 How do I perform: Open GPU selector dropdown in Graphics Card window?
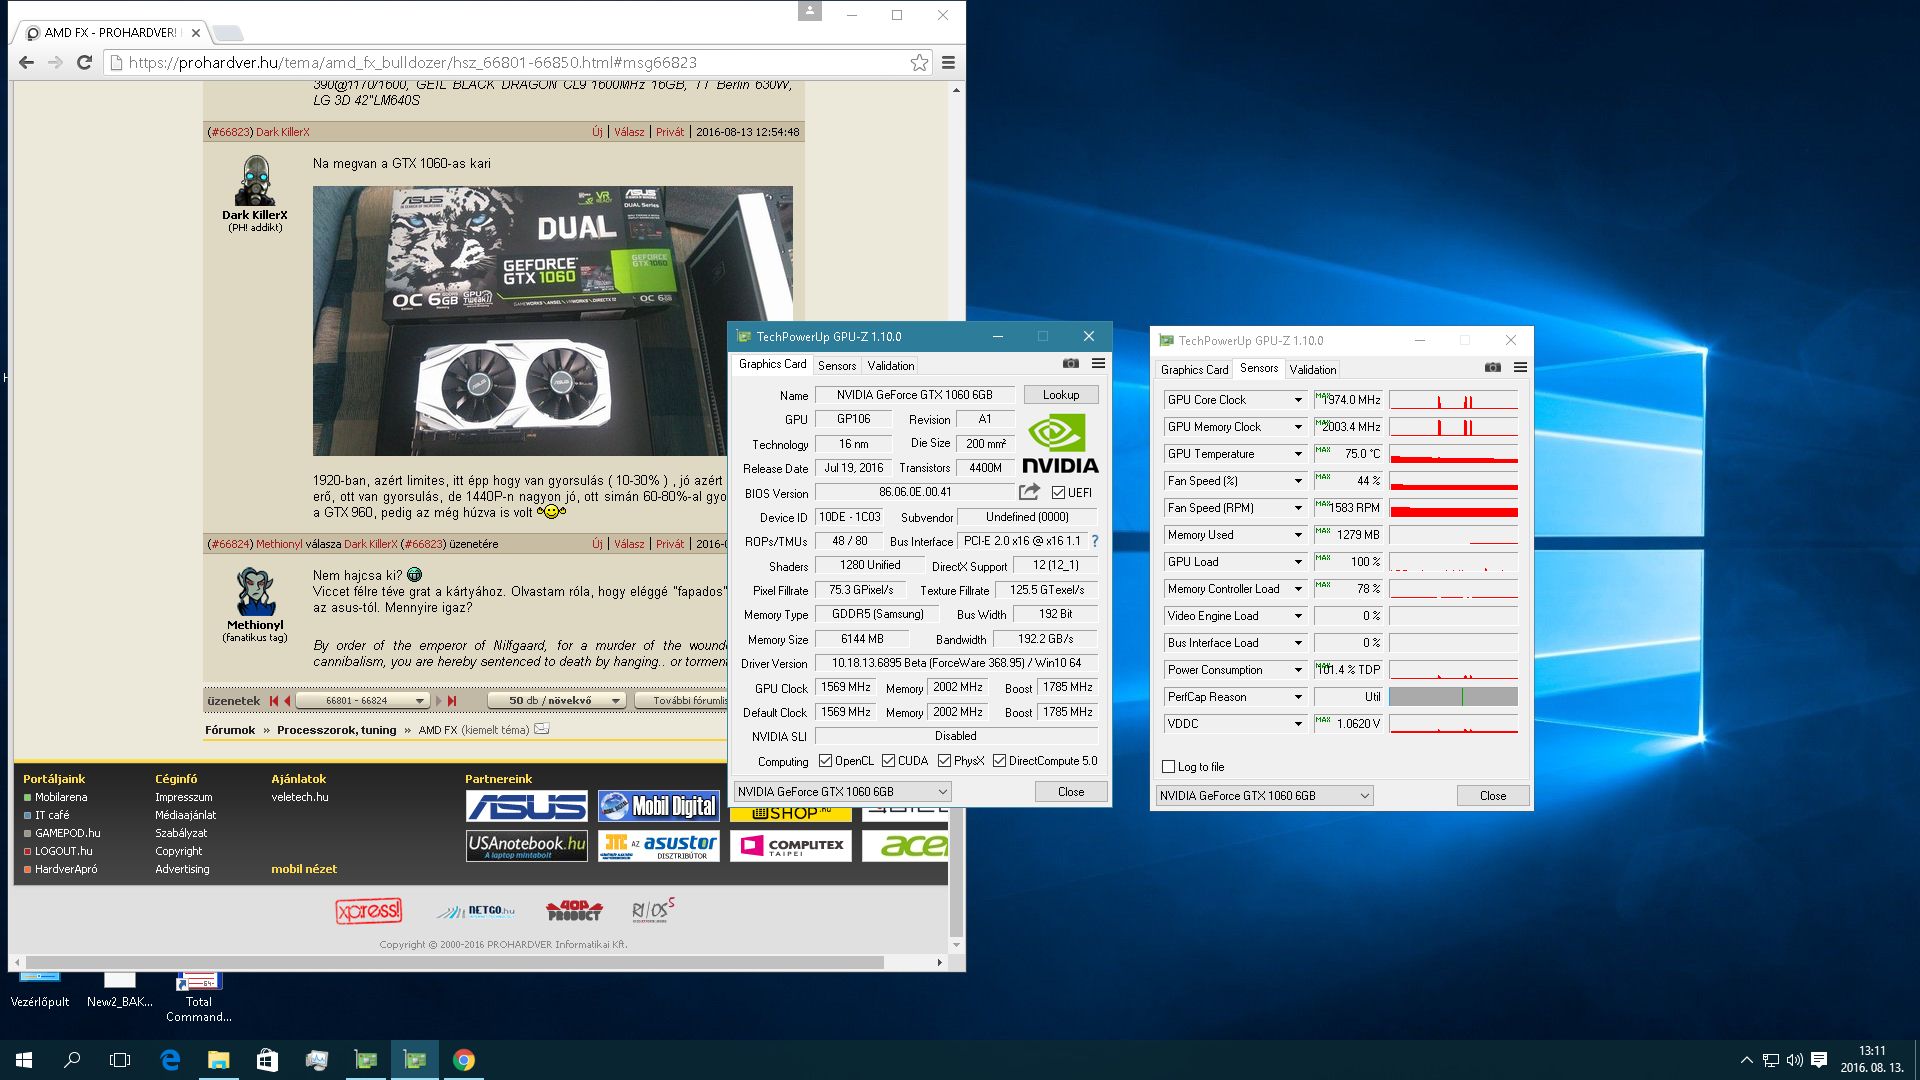[842, 792]
